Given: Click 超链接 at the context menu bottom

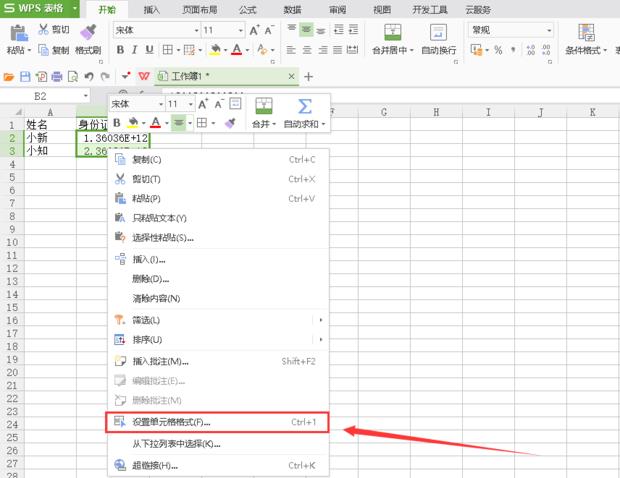Looking at the screenshot, I should pos(151,465).
